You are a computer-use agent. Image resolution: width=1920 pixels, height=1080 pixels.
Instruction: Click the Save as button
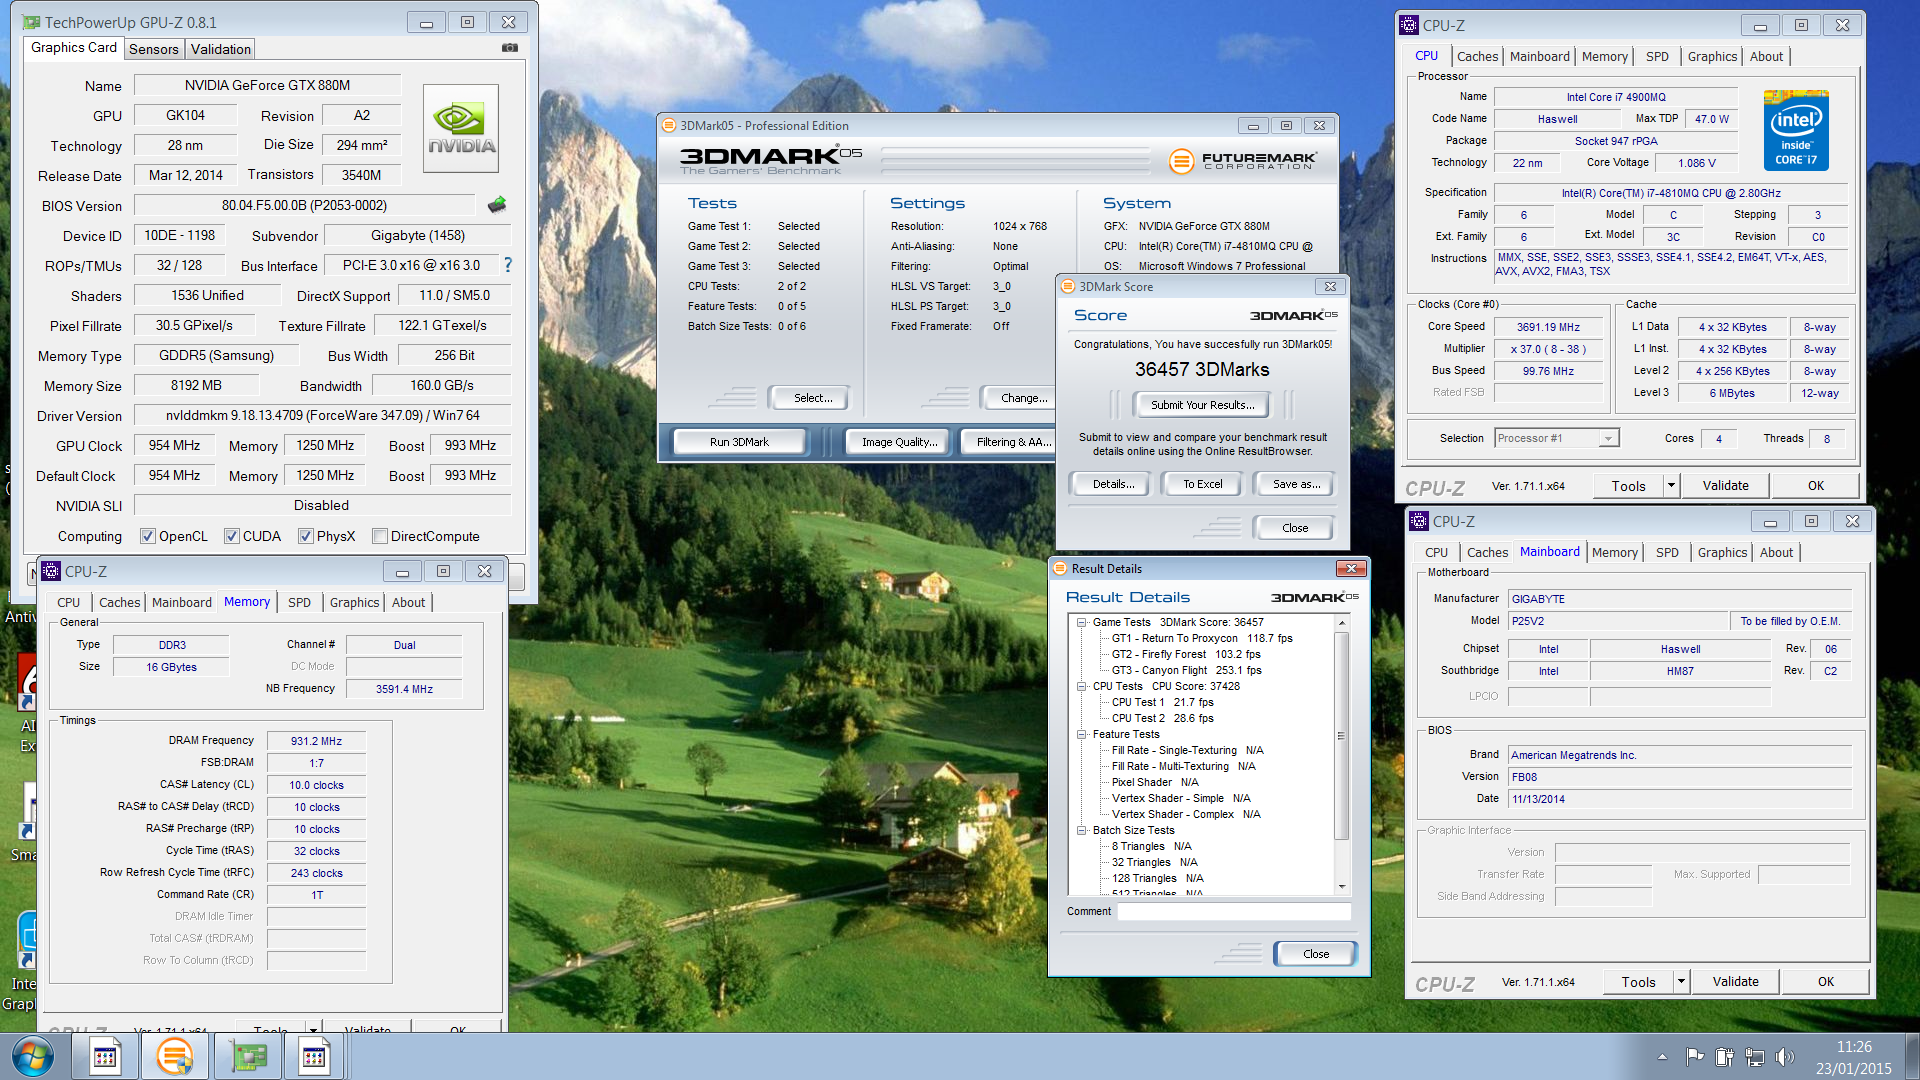[1296, 484]
